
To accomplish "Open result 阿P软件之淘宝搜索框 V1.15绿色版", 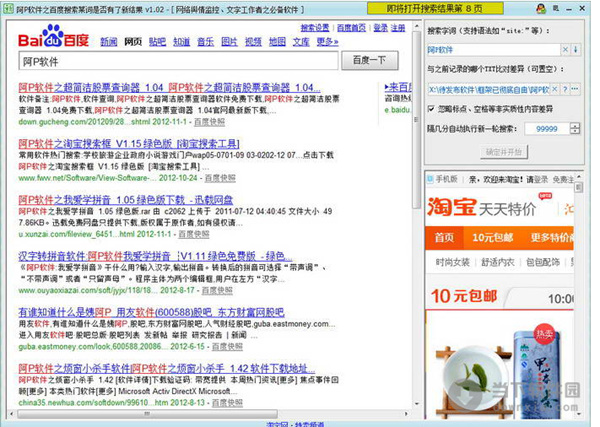I will [129, 144].
